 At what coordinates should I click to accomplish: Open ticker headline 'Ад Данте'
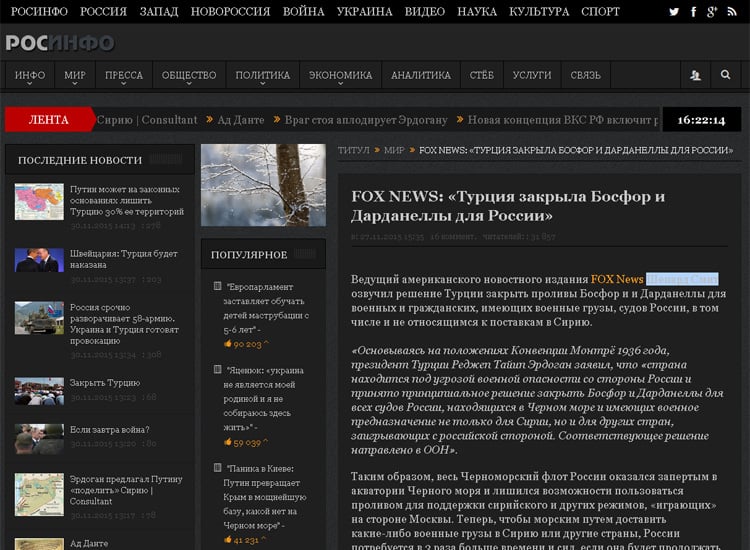coord(241,120)
